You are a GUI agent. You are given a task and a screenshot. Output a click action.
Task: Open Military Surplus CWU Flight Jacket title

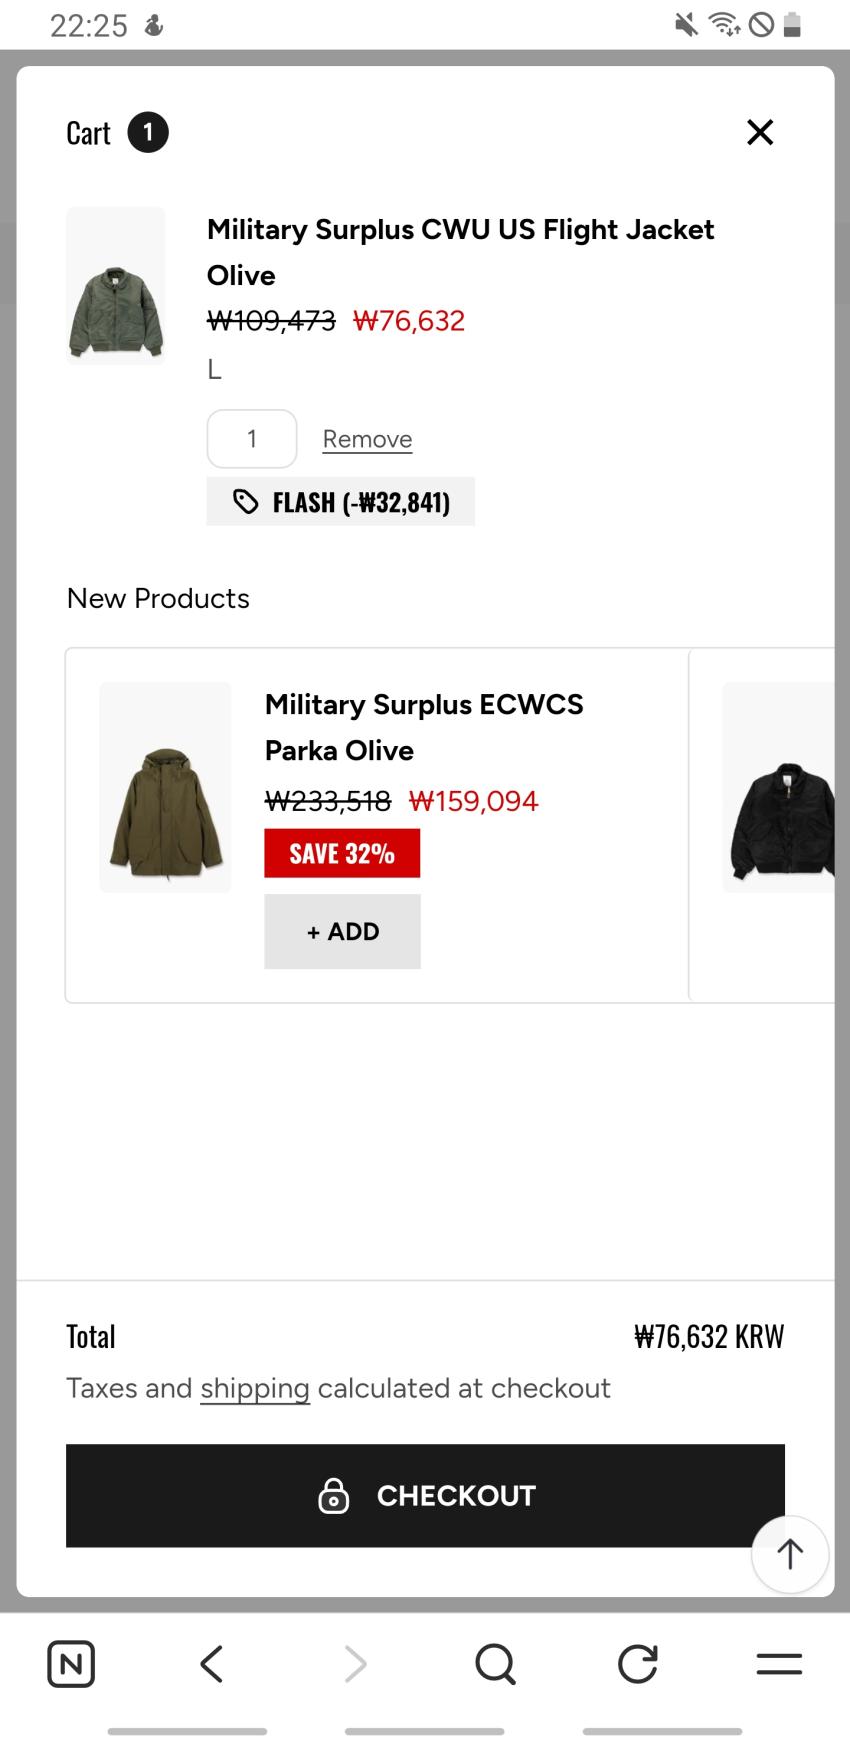(x=460, y=252)
